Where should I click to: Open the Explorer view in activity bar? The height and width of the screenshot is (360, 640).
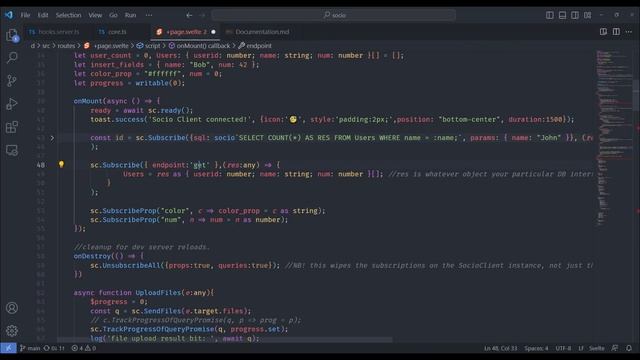(12, 36)
